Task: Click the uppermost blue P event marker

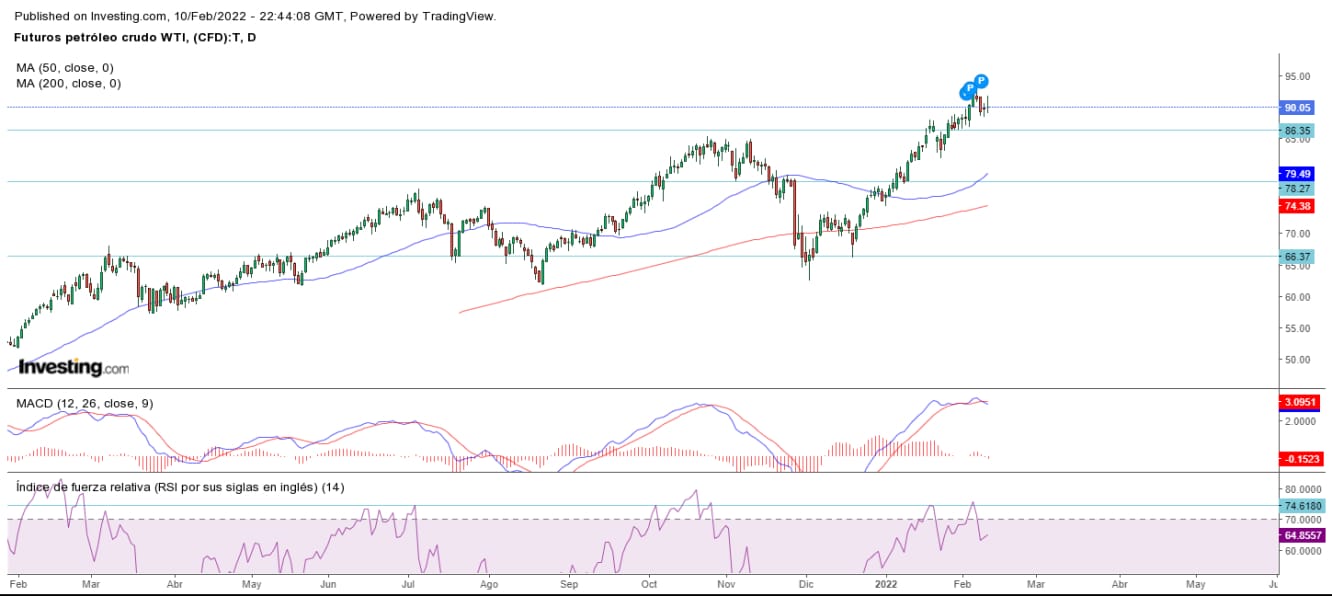Action: click(982, 80)
